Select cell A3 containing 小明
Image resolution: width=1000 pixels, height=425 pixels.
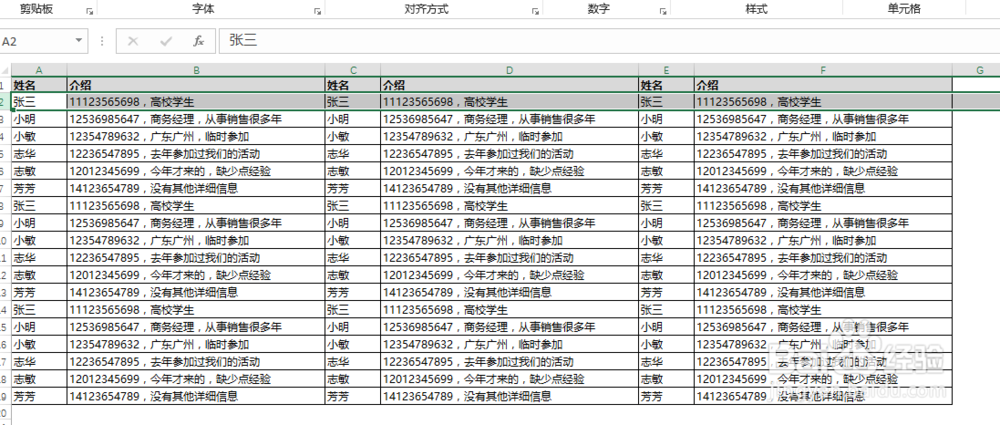click(x=39, y=119)
